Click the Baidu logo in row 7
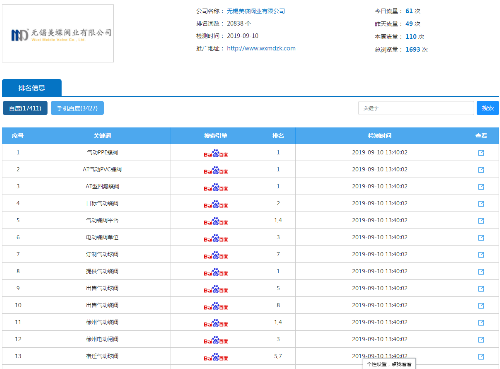This screenshot has height=369, width=500. (x=216, y=255)
